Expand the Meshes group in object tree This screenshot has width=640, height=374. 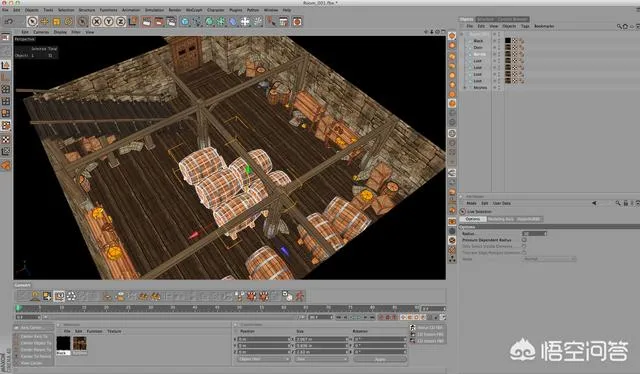pos(465,87)
